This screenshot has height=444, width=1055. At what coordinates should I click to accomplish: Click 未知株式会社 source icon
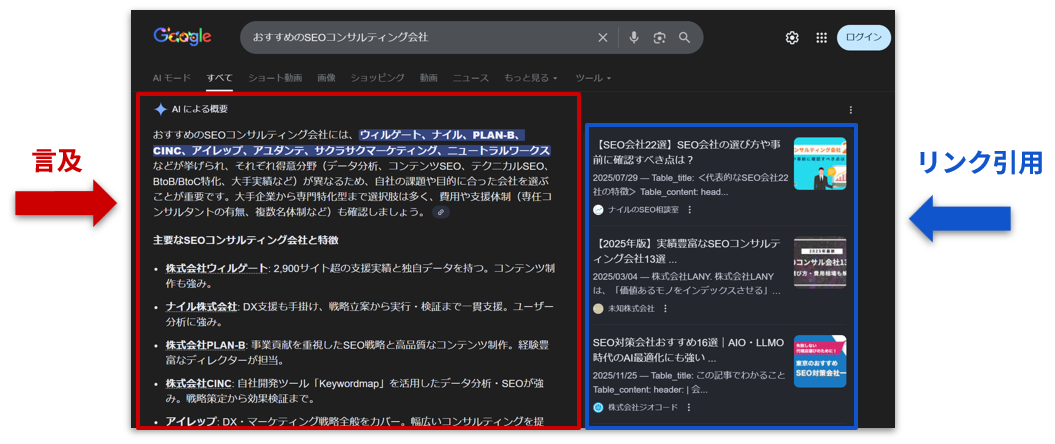(598, 308)
